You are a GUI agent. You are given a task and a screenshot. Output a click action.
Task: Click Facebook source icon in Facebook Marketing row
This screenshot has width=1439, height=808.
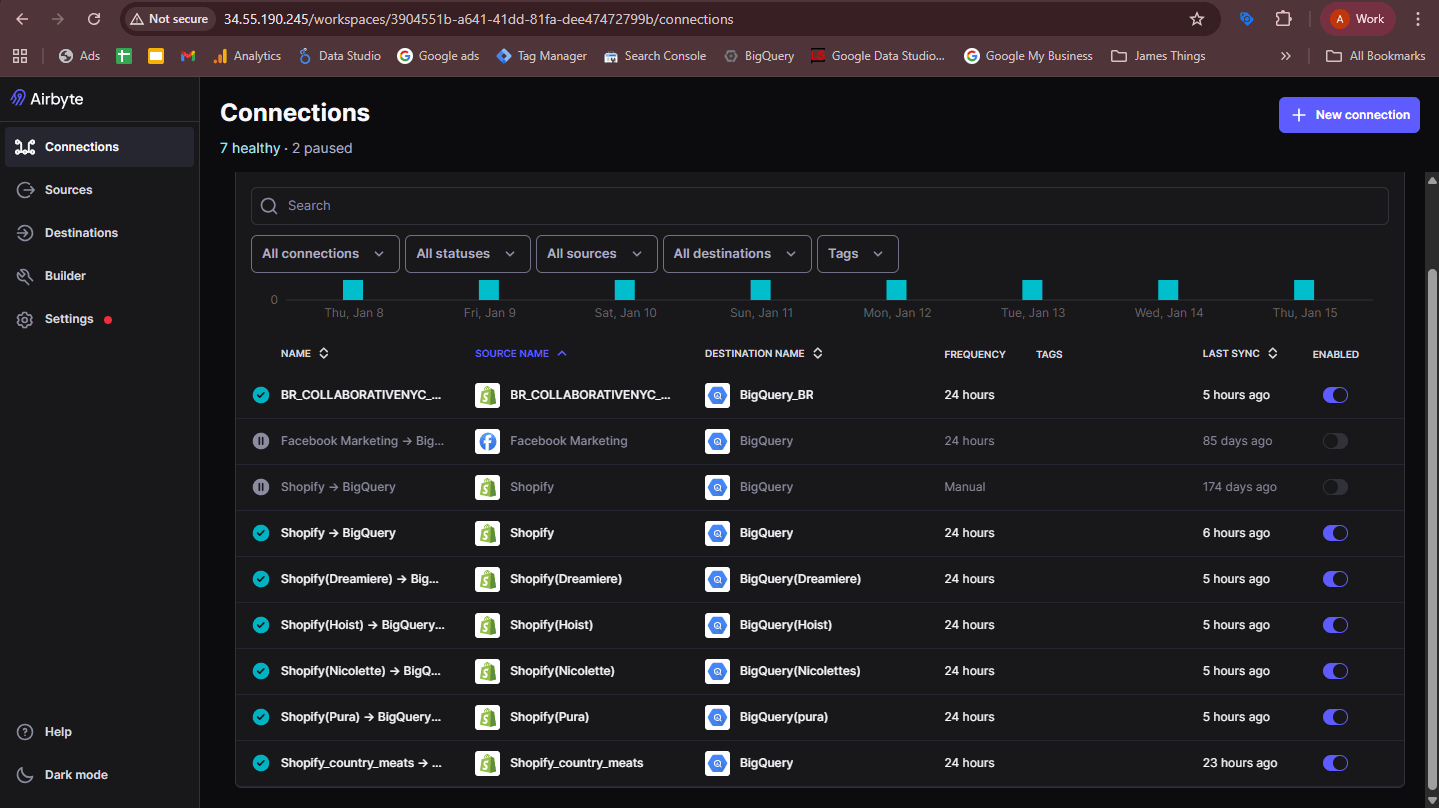point(487,441)
